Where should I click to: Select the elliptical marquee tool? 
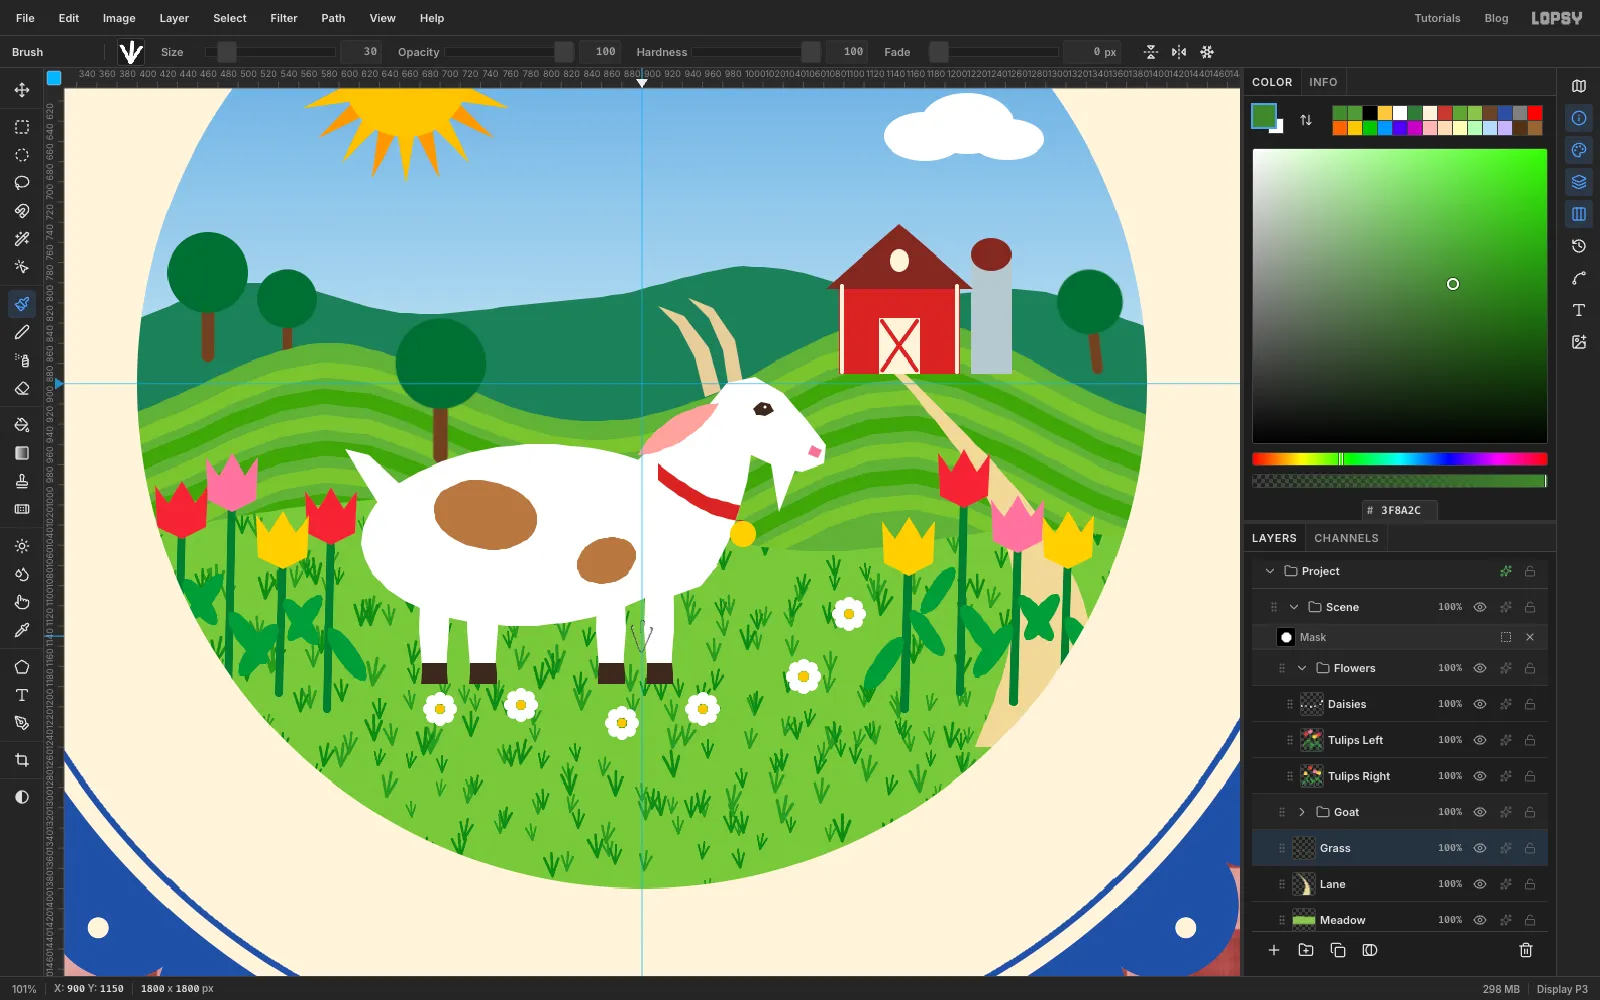22,155
